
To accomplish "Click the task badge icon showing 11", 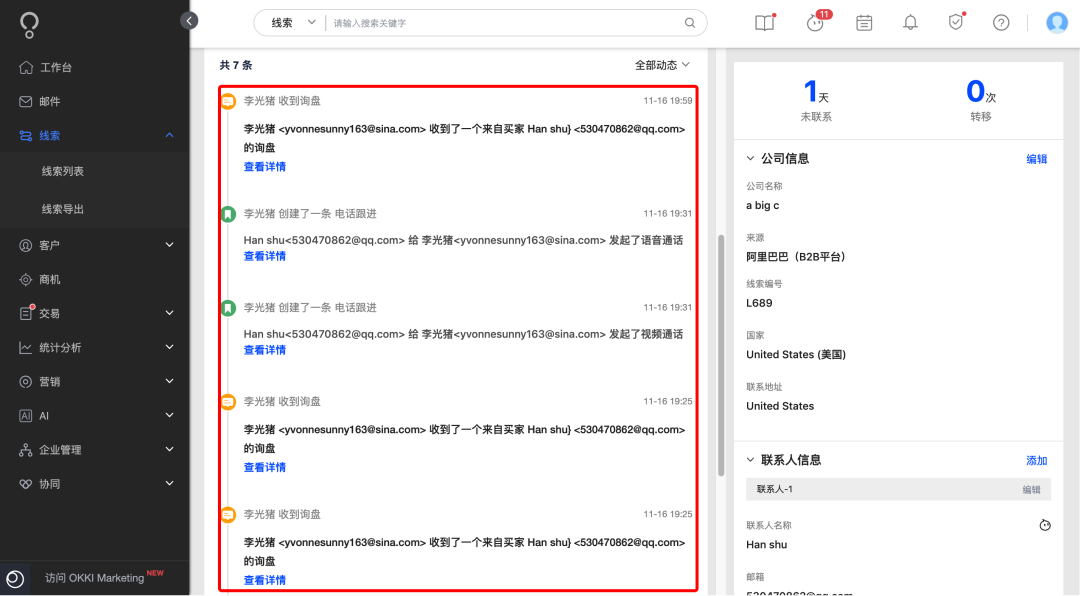I will (816, 22).
